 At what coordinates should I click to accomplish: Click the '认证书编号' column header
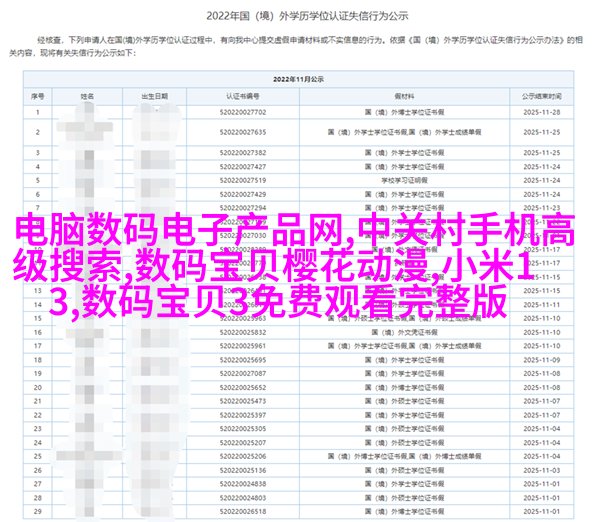243,96
